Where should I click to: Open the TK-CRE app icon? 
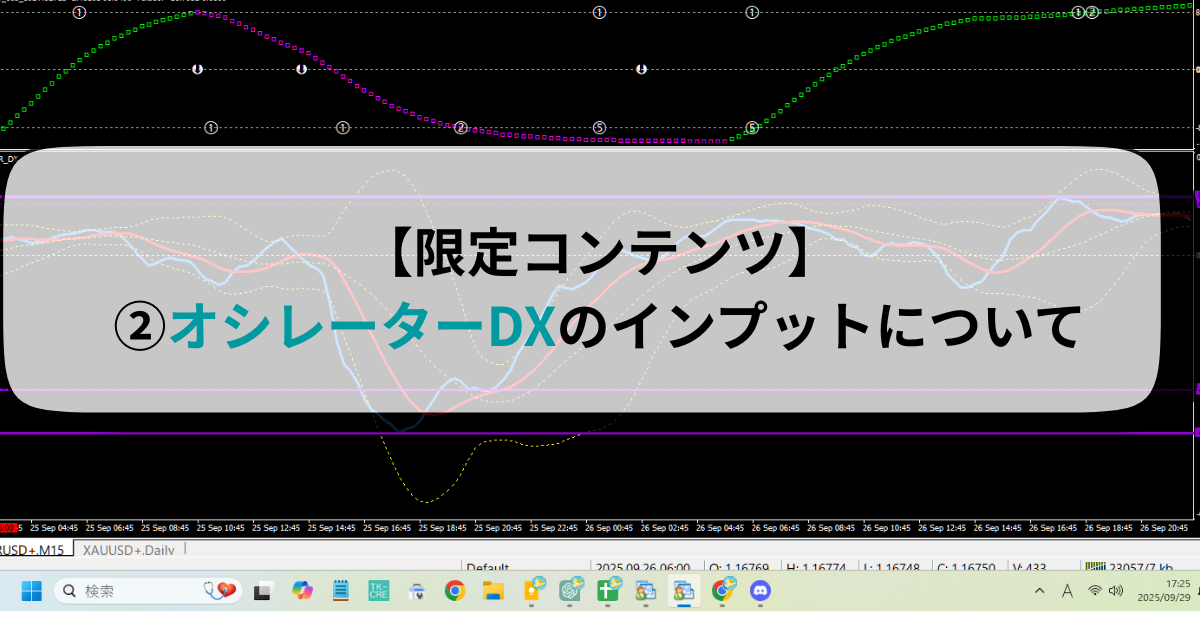pos(379,591)
